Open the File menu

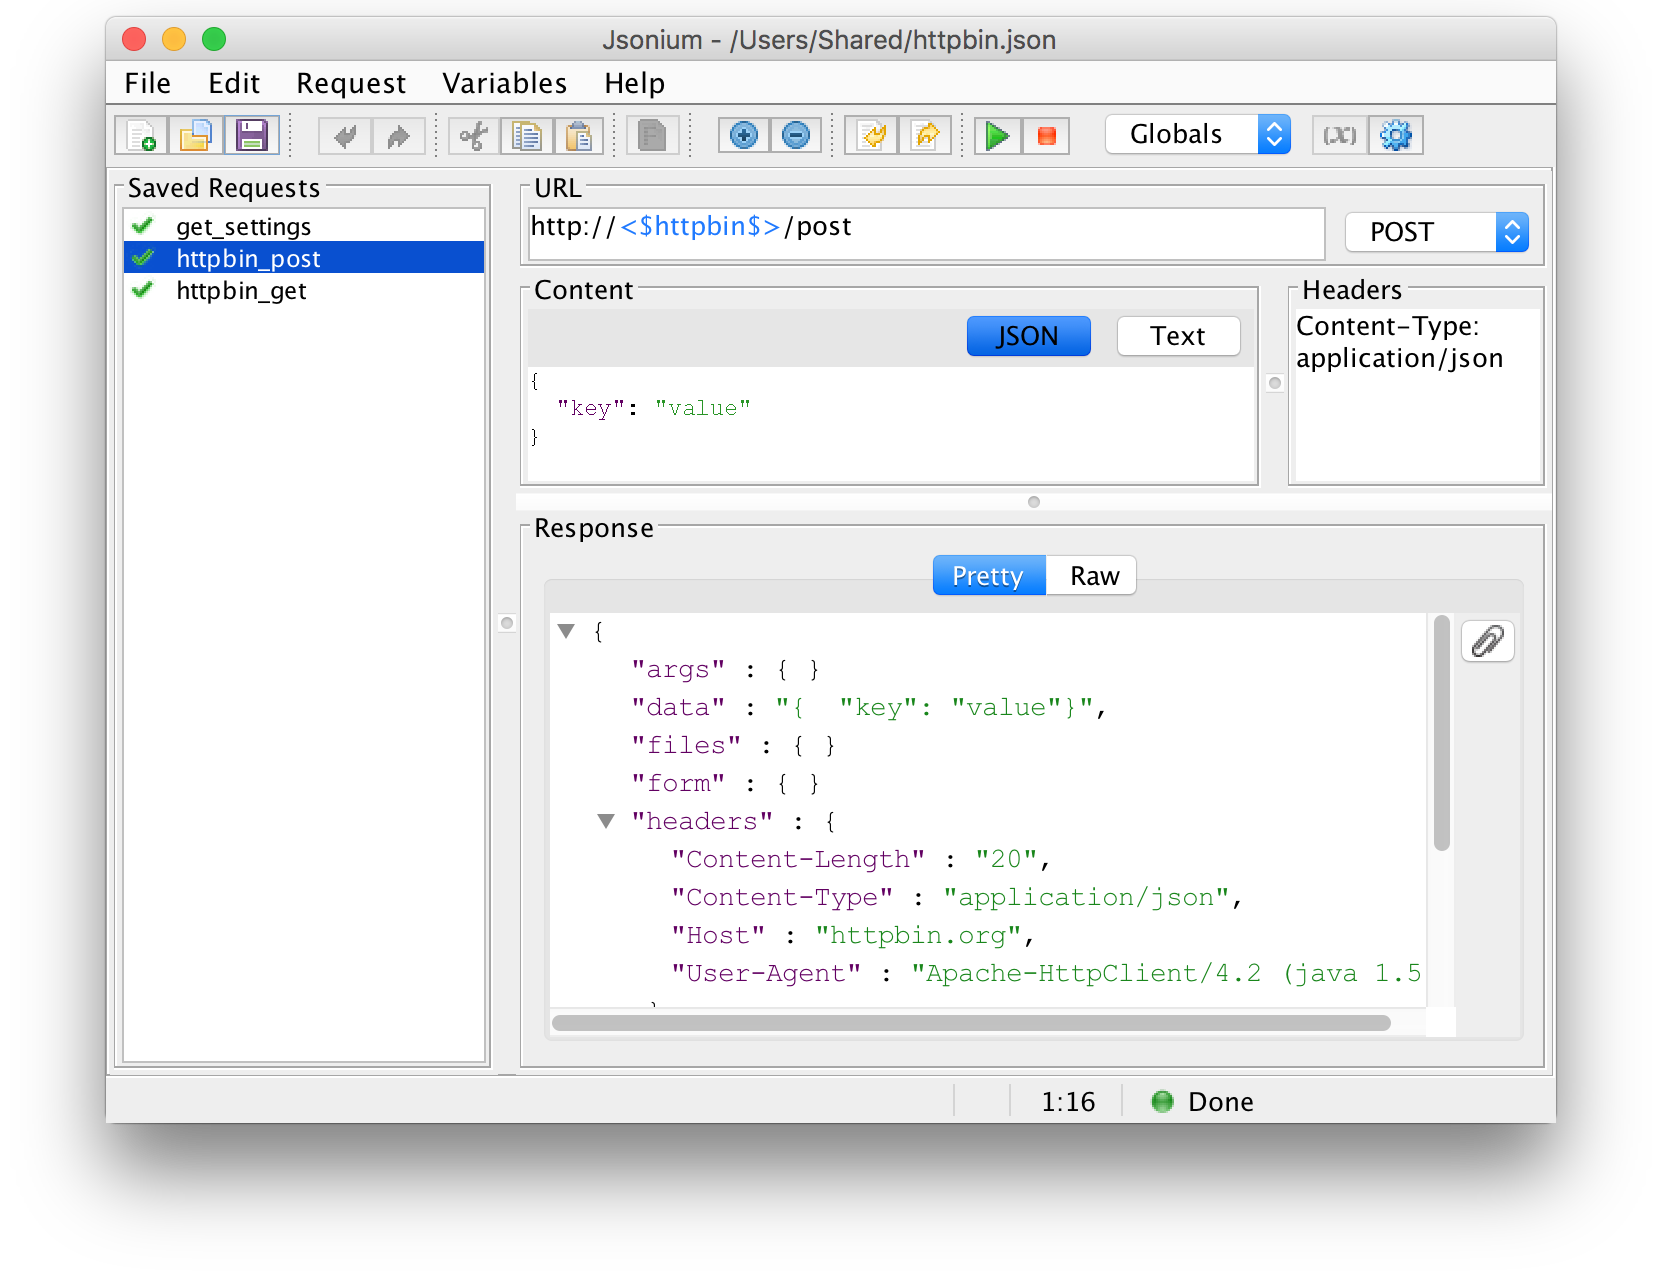[x=148, y=83]
